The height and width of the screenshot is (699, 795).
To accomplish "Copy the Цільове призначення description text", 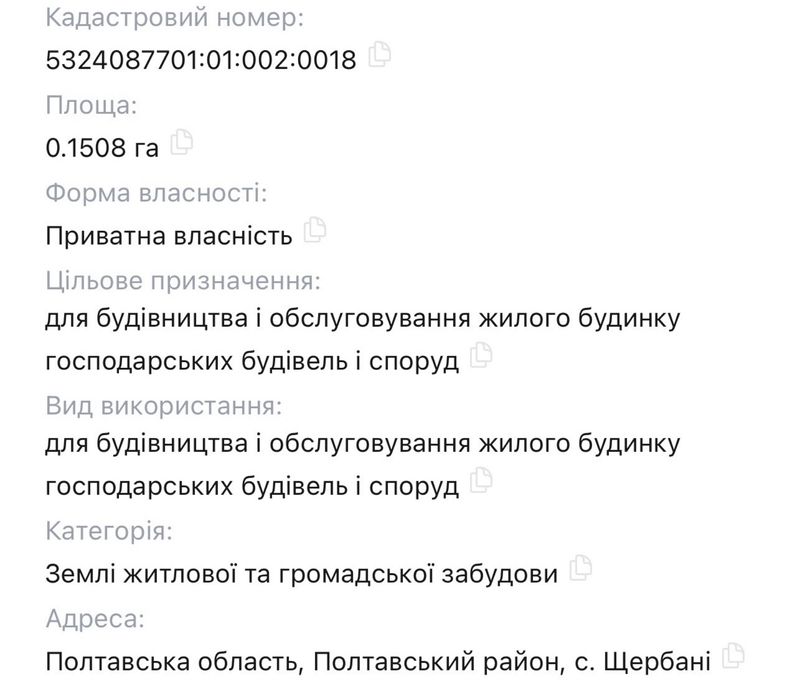I will click(x=483, y=355).
